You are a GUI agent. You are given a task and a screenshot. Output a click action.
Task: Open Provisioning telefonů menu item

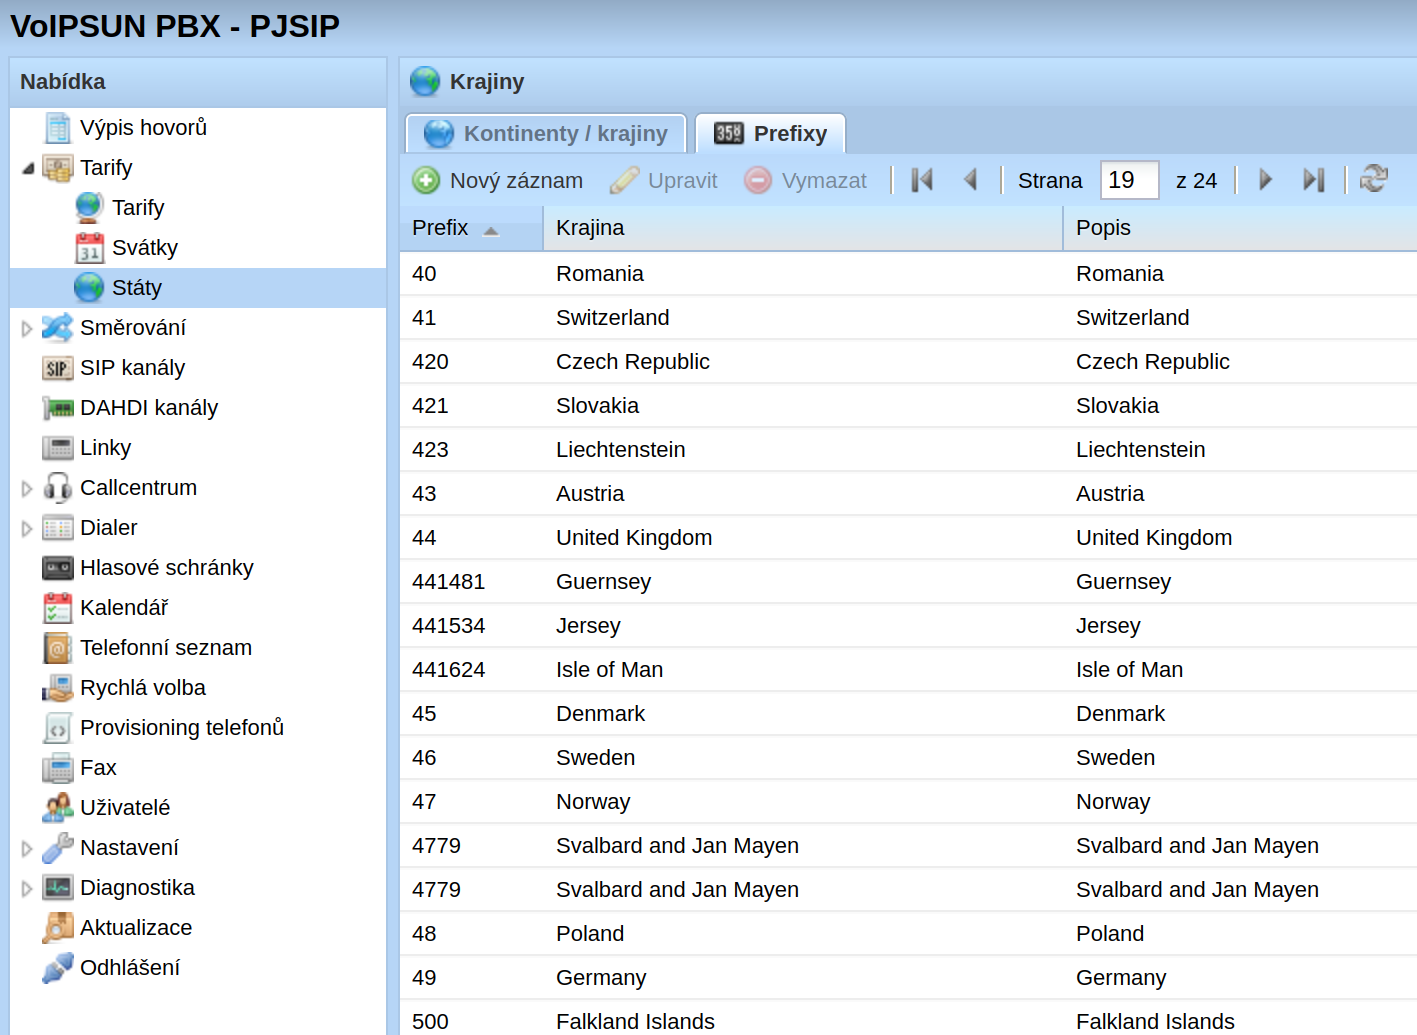182,728
